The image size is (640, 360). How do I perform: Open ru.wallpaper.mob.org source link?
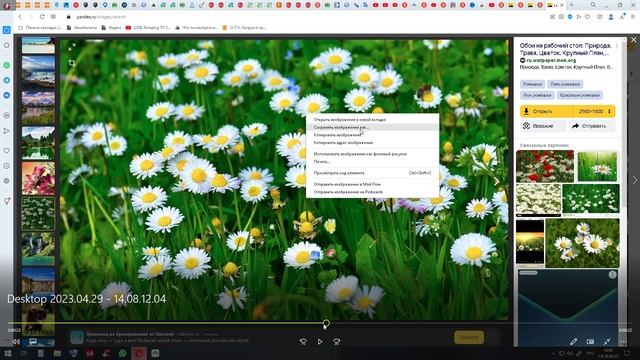(551, 60)
